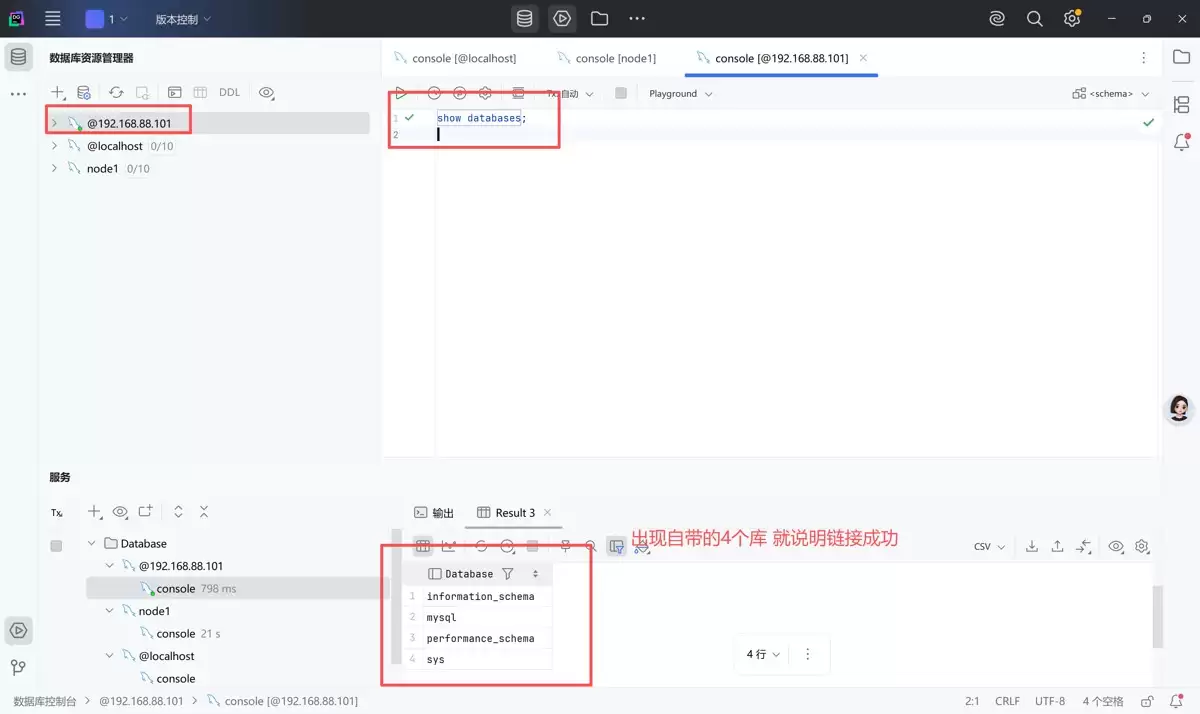
Task: Open the CSV export format dropdown
Action: tap(989, 547)
